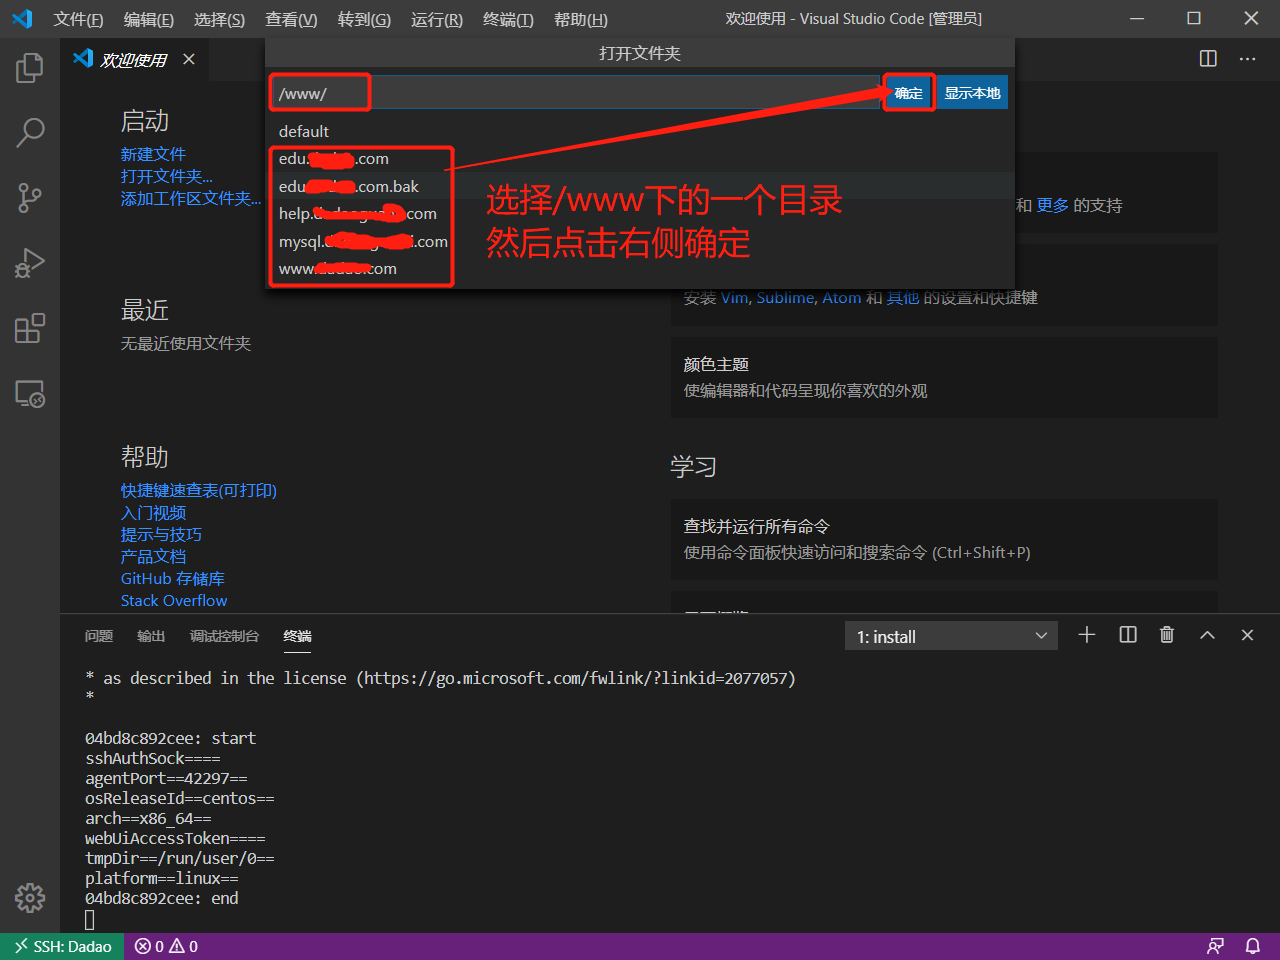The image size is (1280, 960).
Task: Open the Search view in activity bar
Action: coord(30,132)
